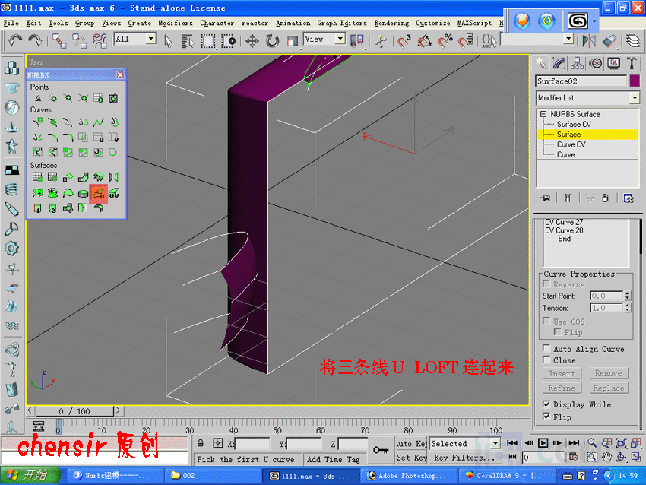Click the Start Point spinner arrows
646x485 pixels.
click(627, 295)
